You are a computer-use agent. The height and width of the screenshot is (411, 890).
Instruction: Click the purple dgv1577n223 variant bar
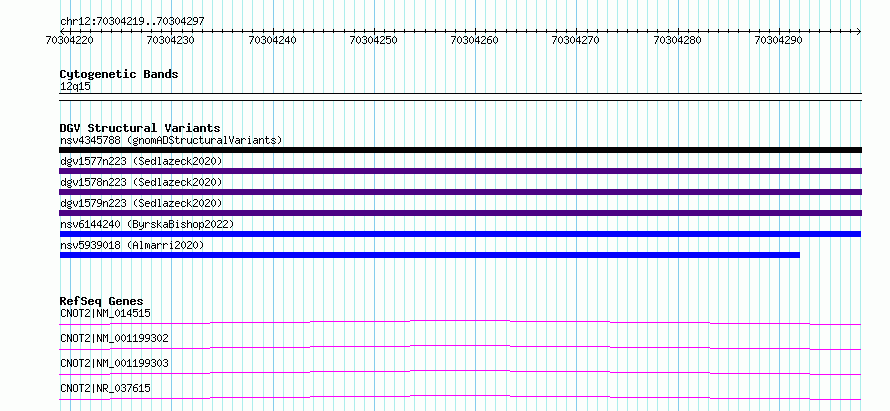(460, 171)
